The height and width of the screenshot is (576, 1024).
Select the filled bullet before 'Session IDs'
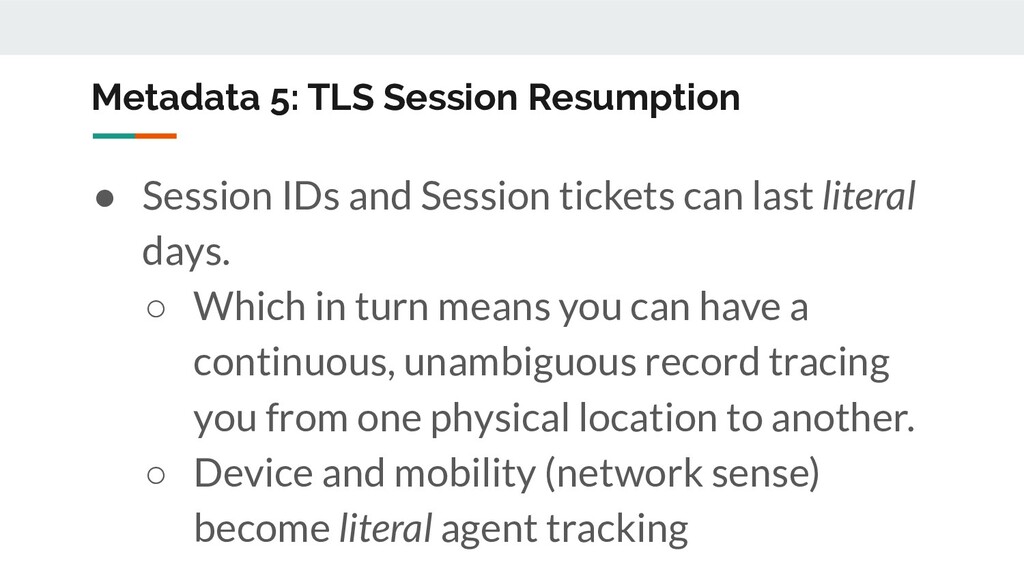(104, 198)
